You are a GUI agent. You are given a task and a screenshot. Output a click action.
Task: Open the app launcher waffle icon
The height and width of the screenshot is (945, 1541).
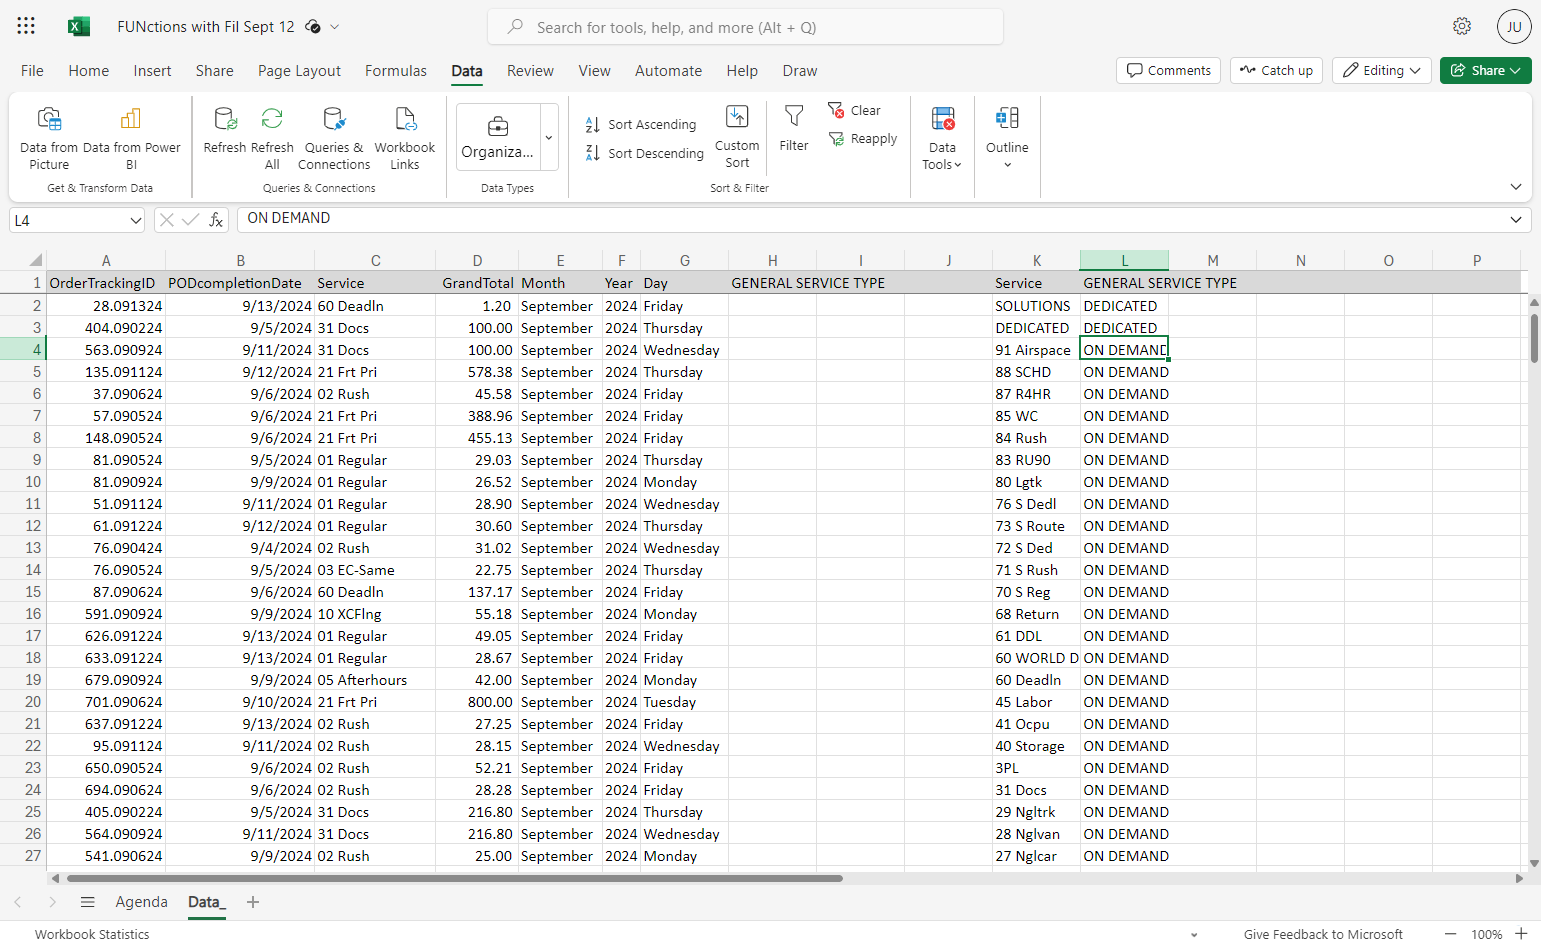[x=26, y=27]
